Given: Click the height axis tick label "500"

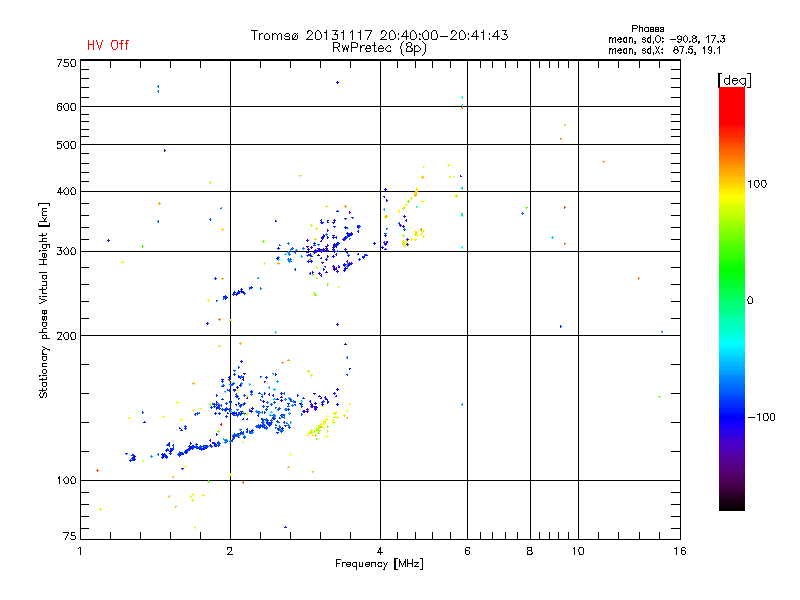Looking at the screenshot, I should [66, 145].
